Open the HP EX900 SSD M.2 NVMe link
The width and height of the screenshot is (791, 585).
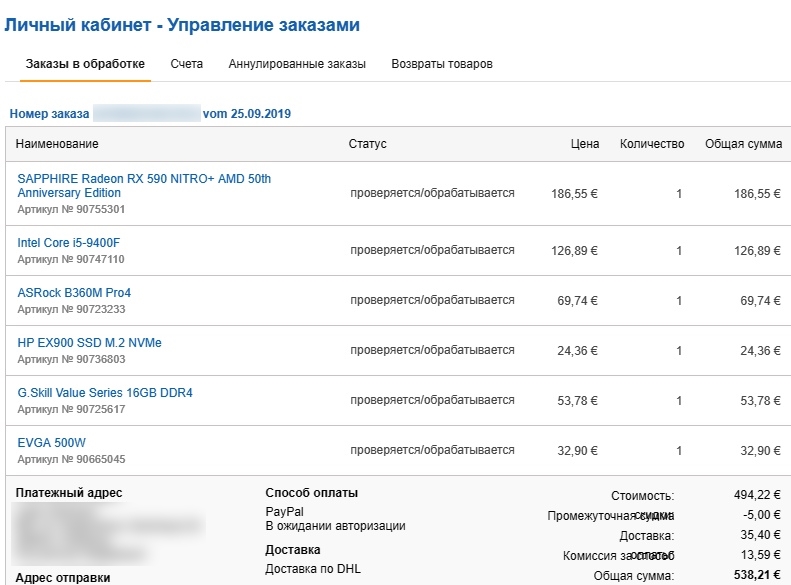point(89,342)
